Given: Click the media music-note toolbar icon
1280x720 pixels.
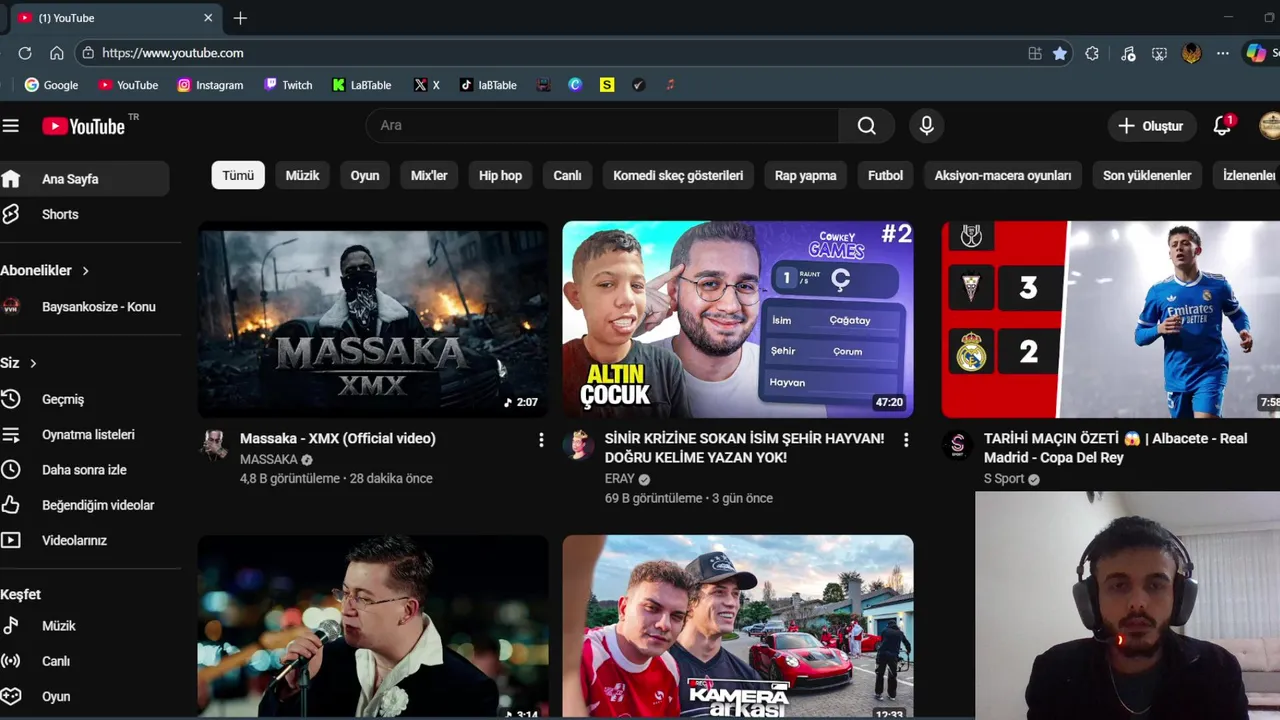Looking at the screenshot, I should point(1128,54).
